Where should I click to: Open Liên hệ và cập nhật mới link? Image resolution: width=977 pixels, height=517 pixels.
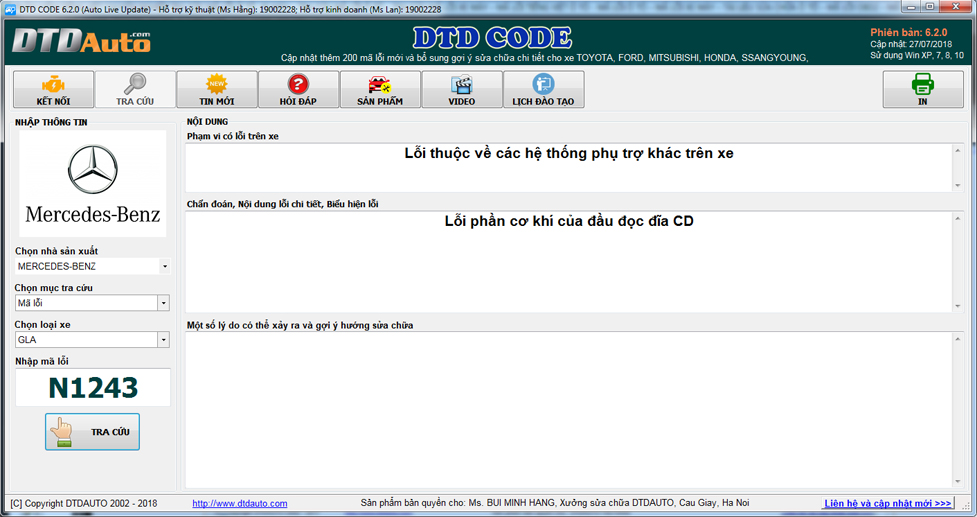(x=888, y=503)
